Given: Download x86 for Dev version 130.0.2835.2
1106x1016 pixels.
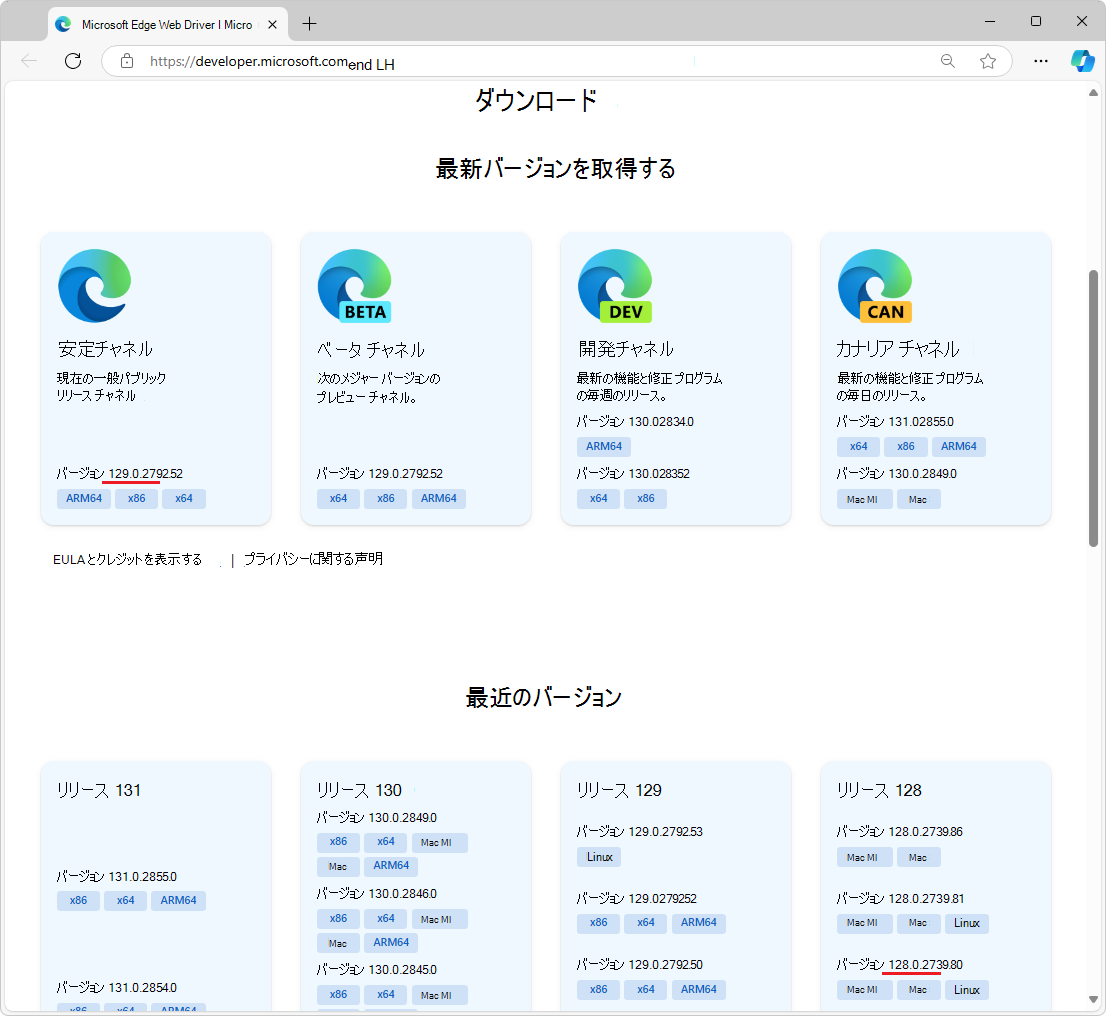Looking at the screenshot, I should point(646,499).
